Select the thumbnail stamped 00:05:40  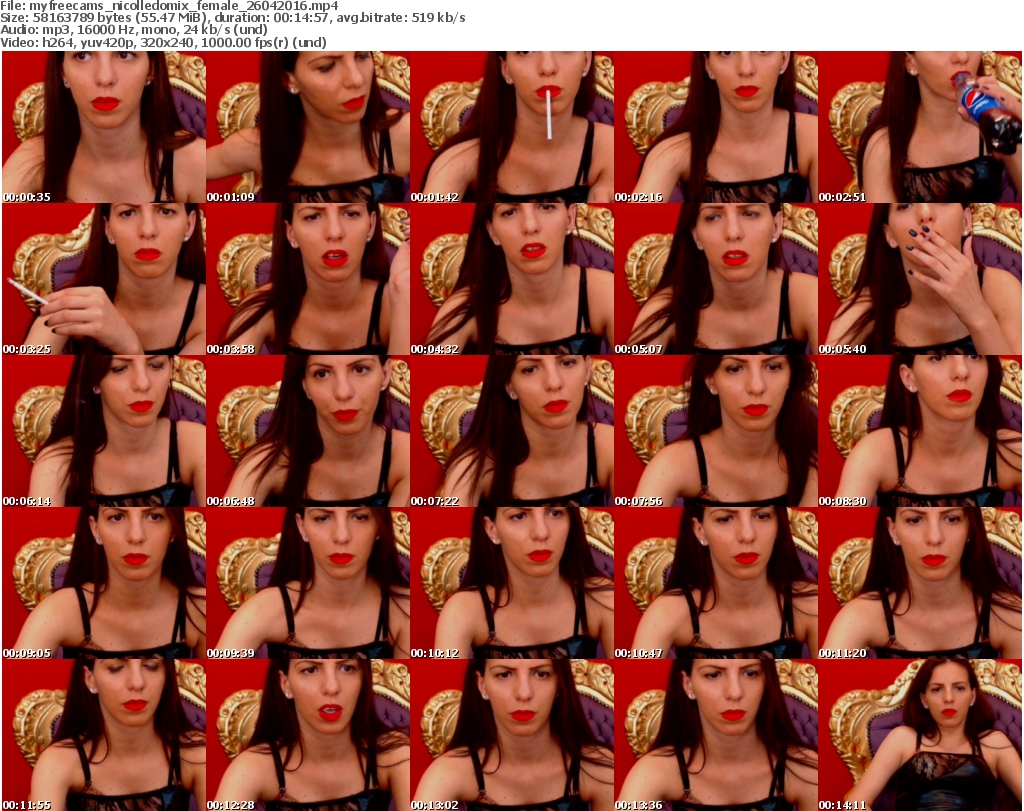tap(920, 279)
